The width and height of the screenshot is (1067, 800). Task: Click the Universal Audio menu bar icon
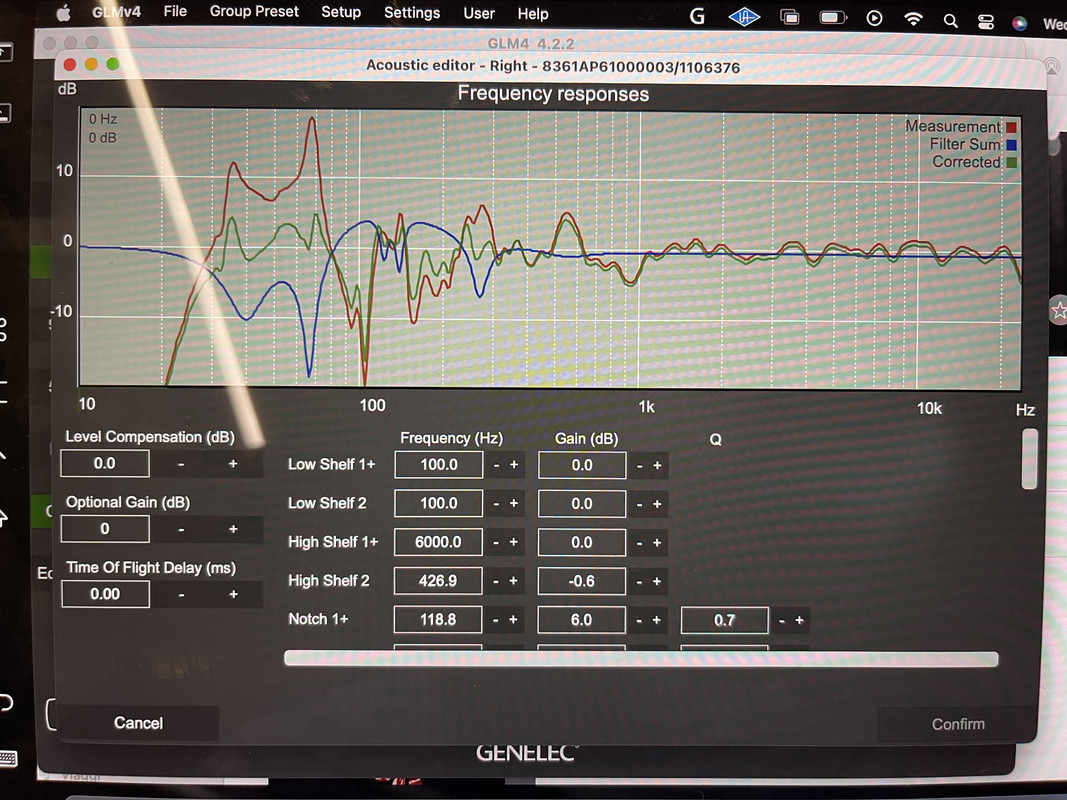coord(744,17)
